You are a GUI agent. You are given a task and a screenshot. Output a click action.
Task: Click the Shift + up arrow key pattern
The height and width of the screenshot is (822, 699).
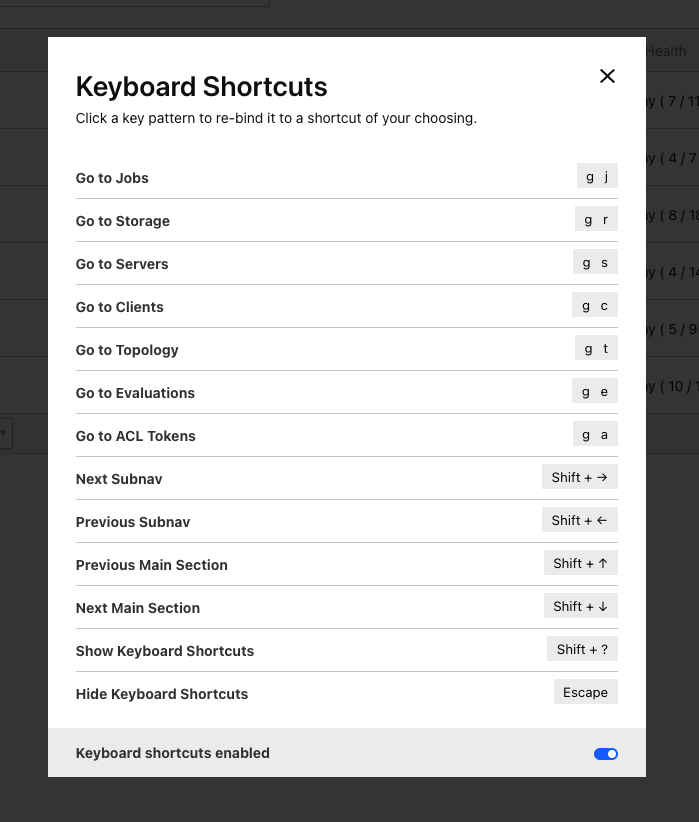point(580,564)
